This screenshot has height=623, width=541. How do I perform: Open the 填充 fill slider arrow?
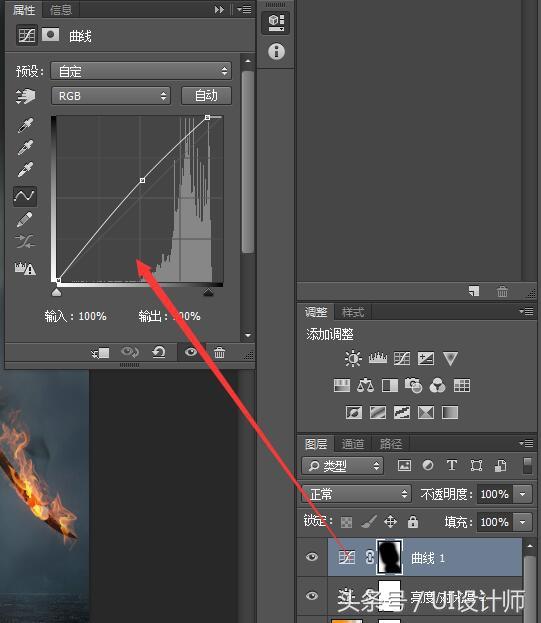point(523,522)
